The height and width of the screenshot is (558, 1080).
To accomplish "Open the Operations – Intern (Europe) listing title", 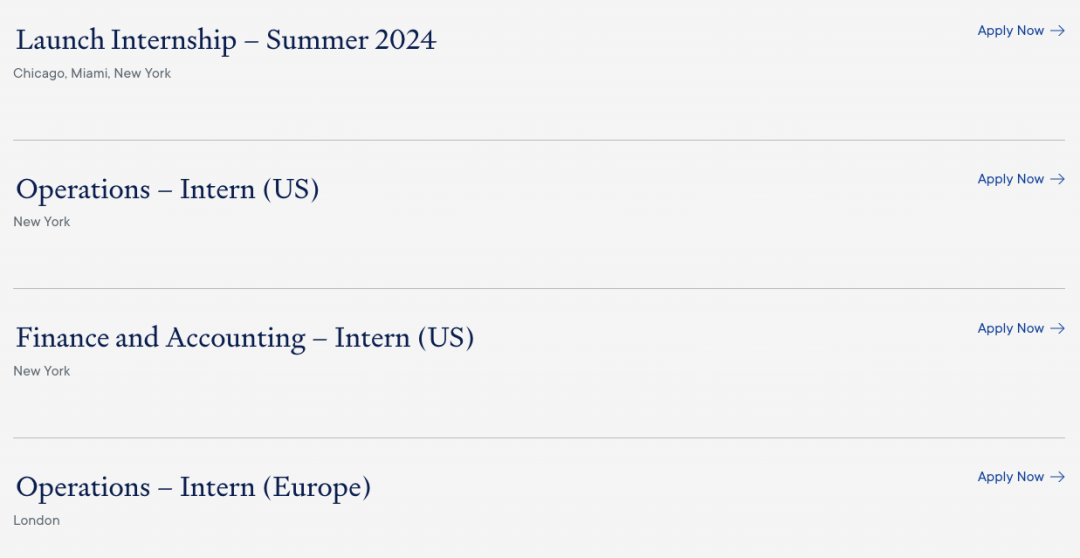I will tap(193, 487).
